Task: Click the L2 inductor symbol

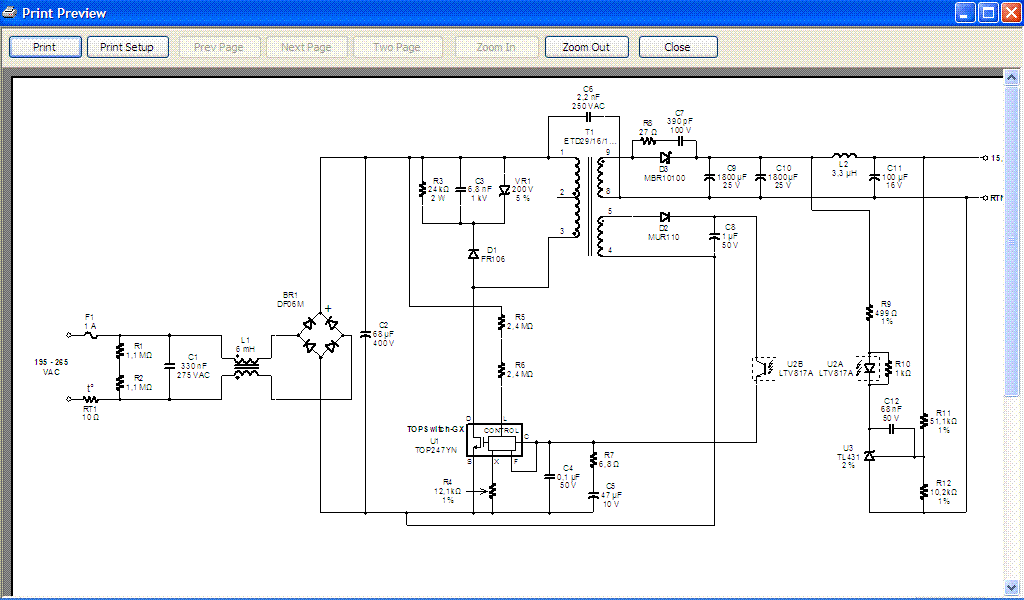Action: click(x=844, y=156)
